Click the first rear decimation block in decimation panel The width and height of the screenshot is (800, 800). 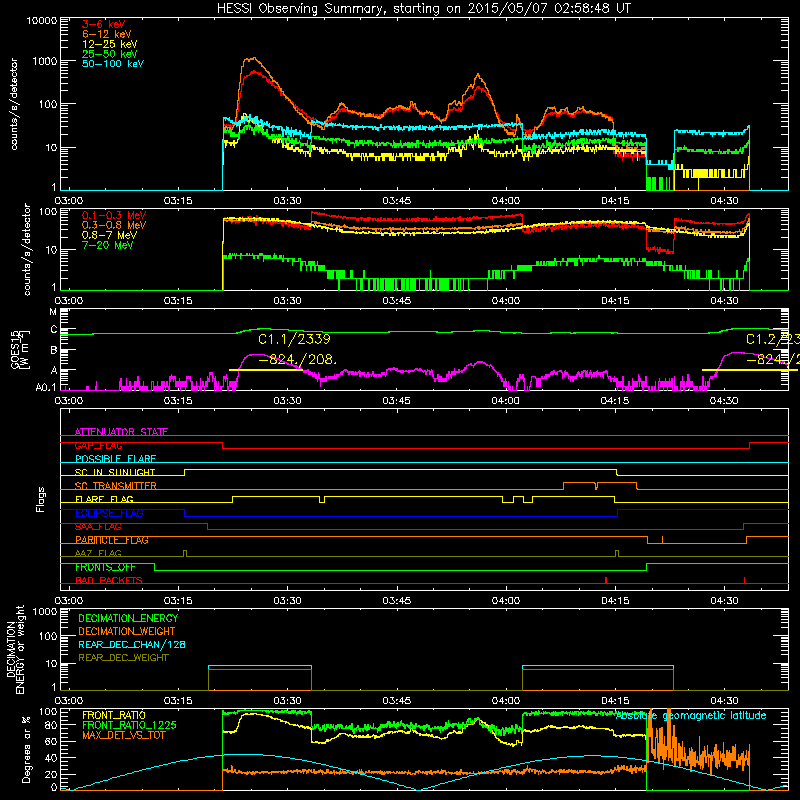point(260,678)
